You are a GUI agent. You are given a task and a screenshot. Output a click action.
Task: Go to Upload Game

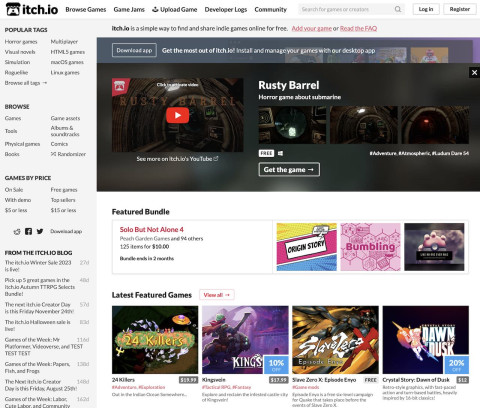click(175, 9)
